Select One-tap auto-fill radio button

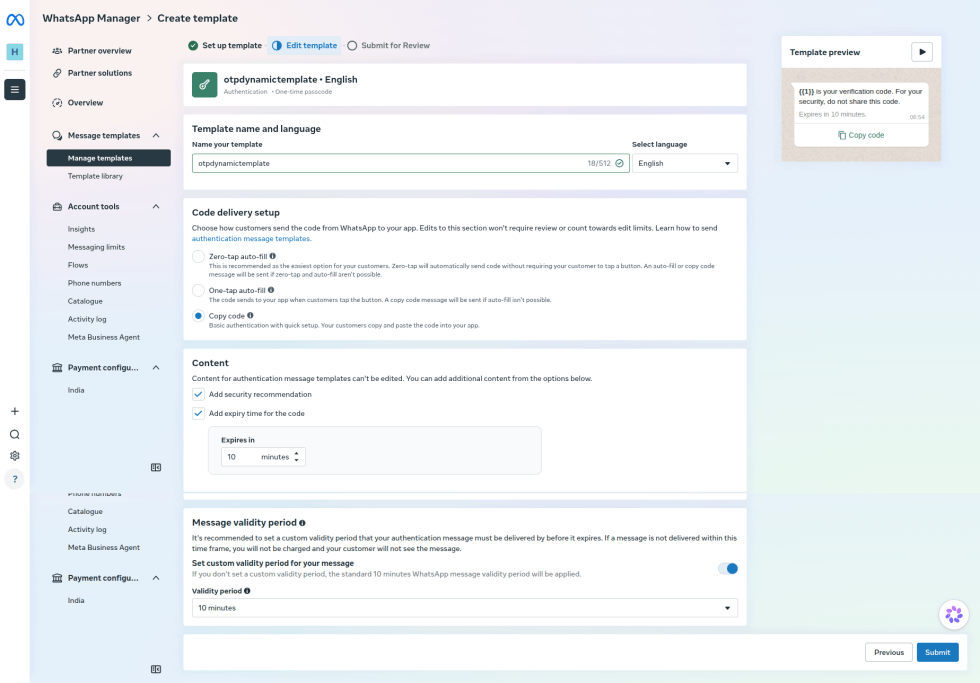198,290
